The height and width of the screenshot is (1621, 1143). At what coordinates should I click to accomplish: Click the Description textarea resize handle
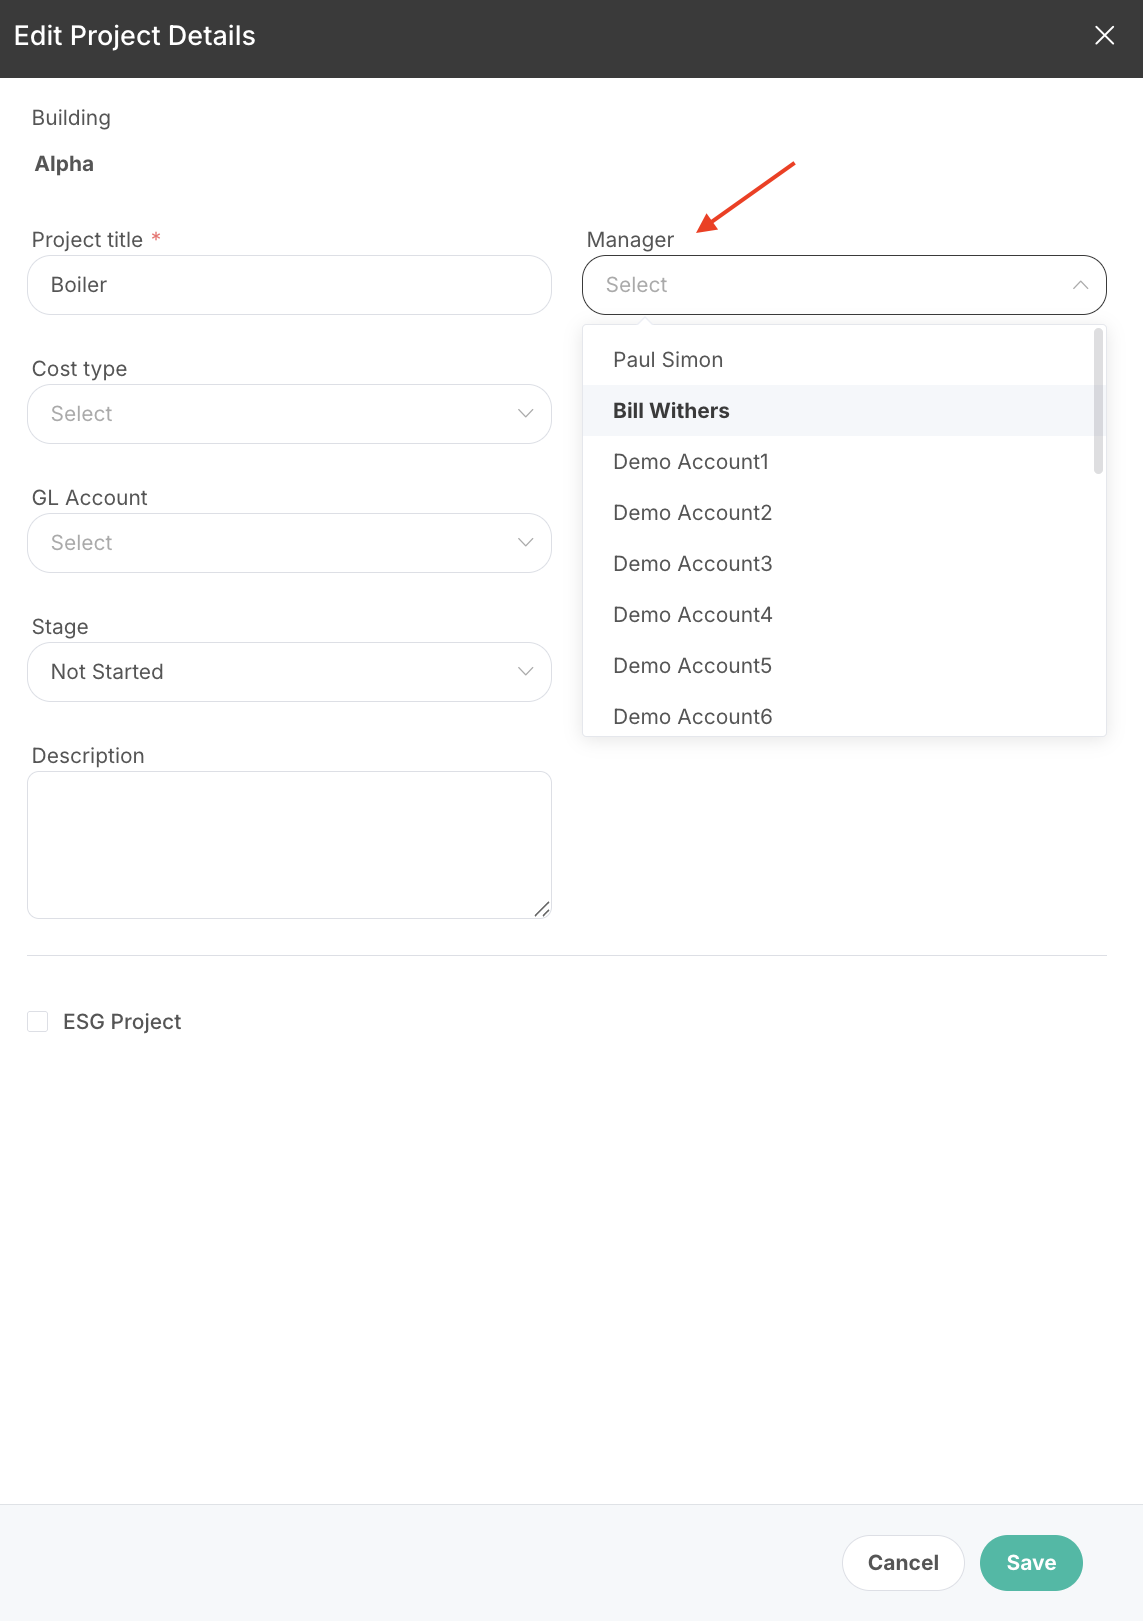(x=542, y=908)
